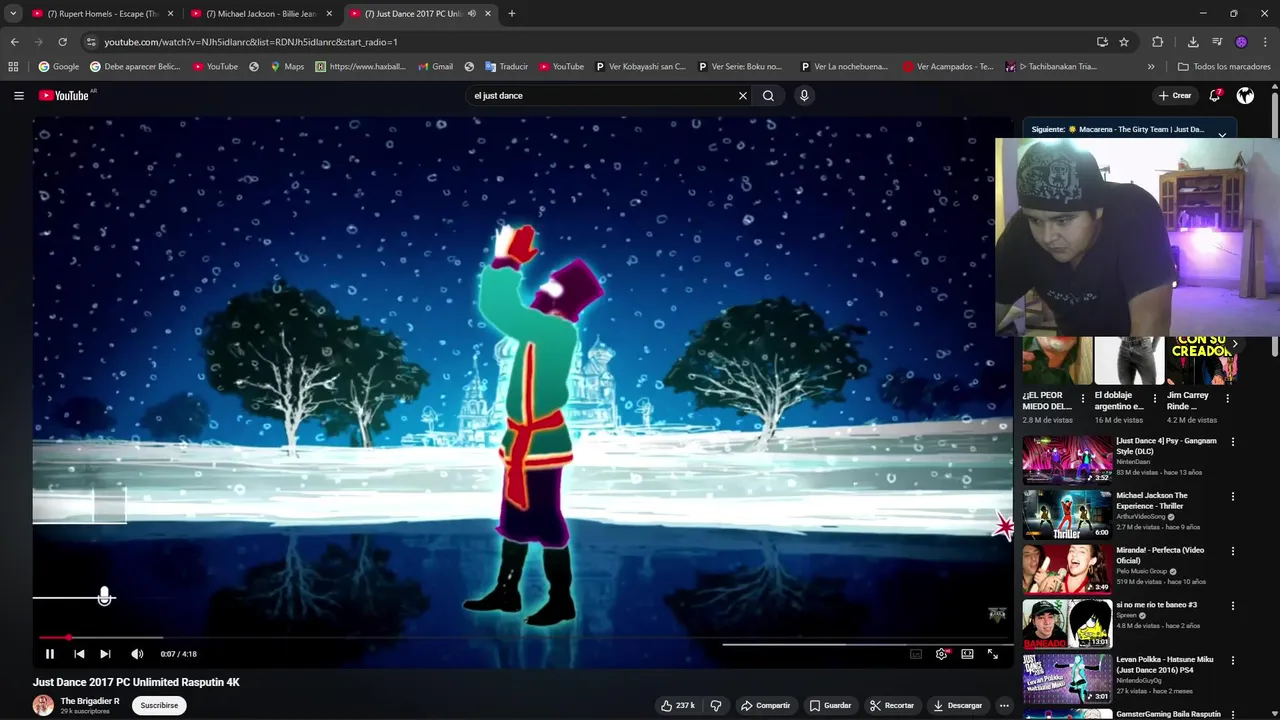This screenshot has width=1280, height=720.
Task: Open options for 'El doblaje argentino' short
Action: click(1155, 398)
